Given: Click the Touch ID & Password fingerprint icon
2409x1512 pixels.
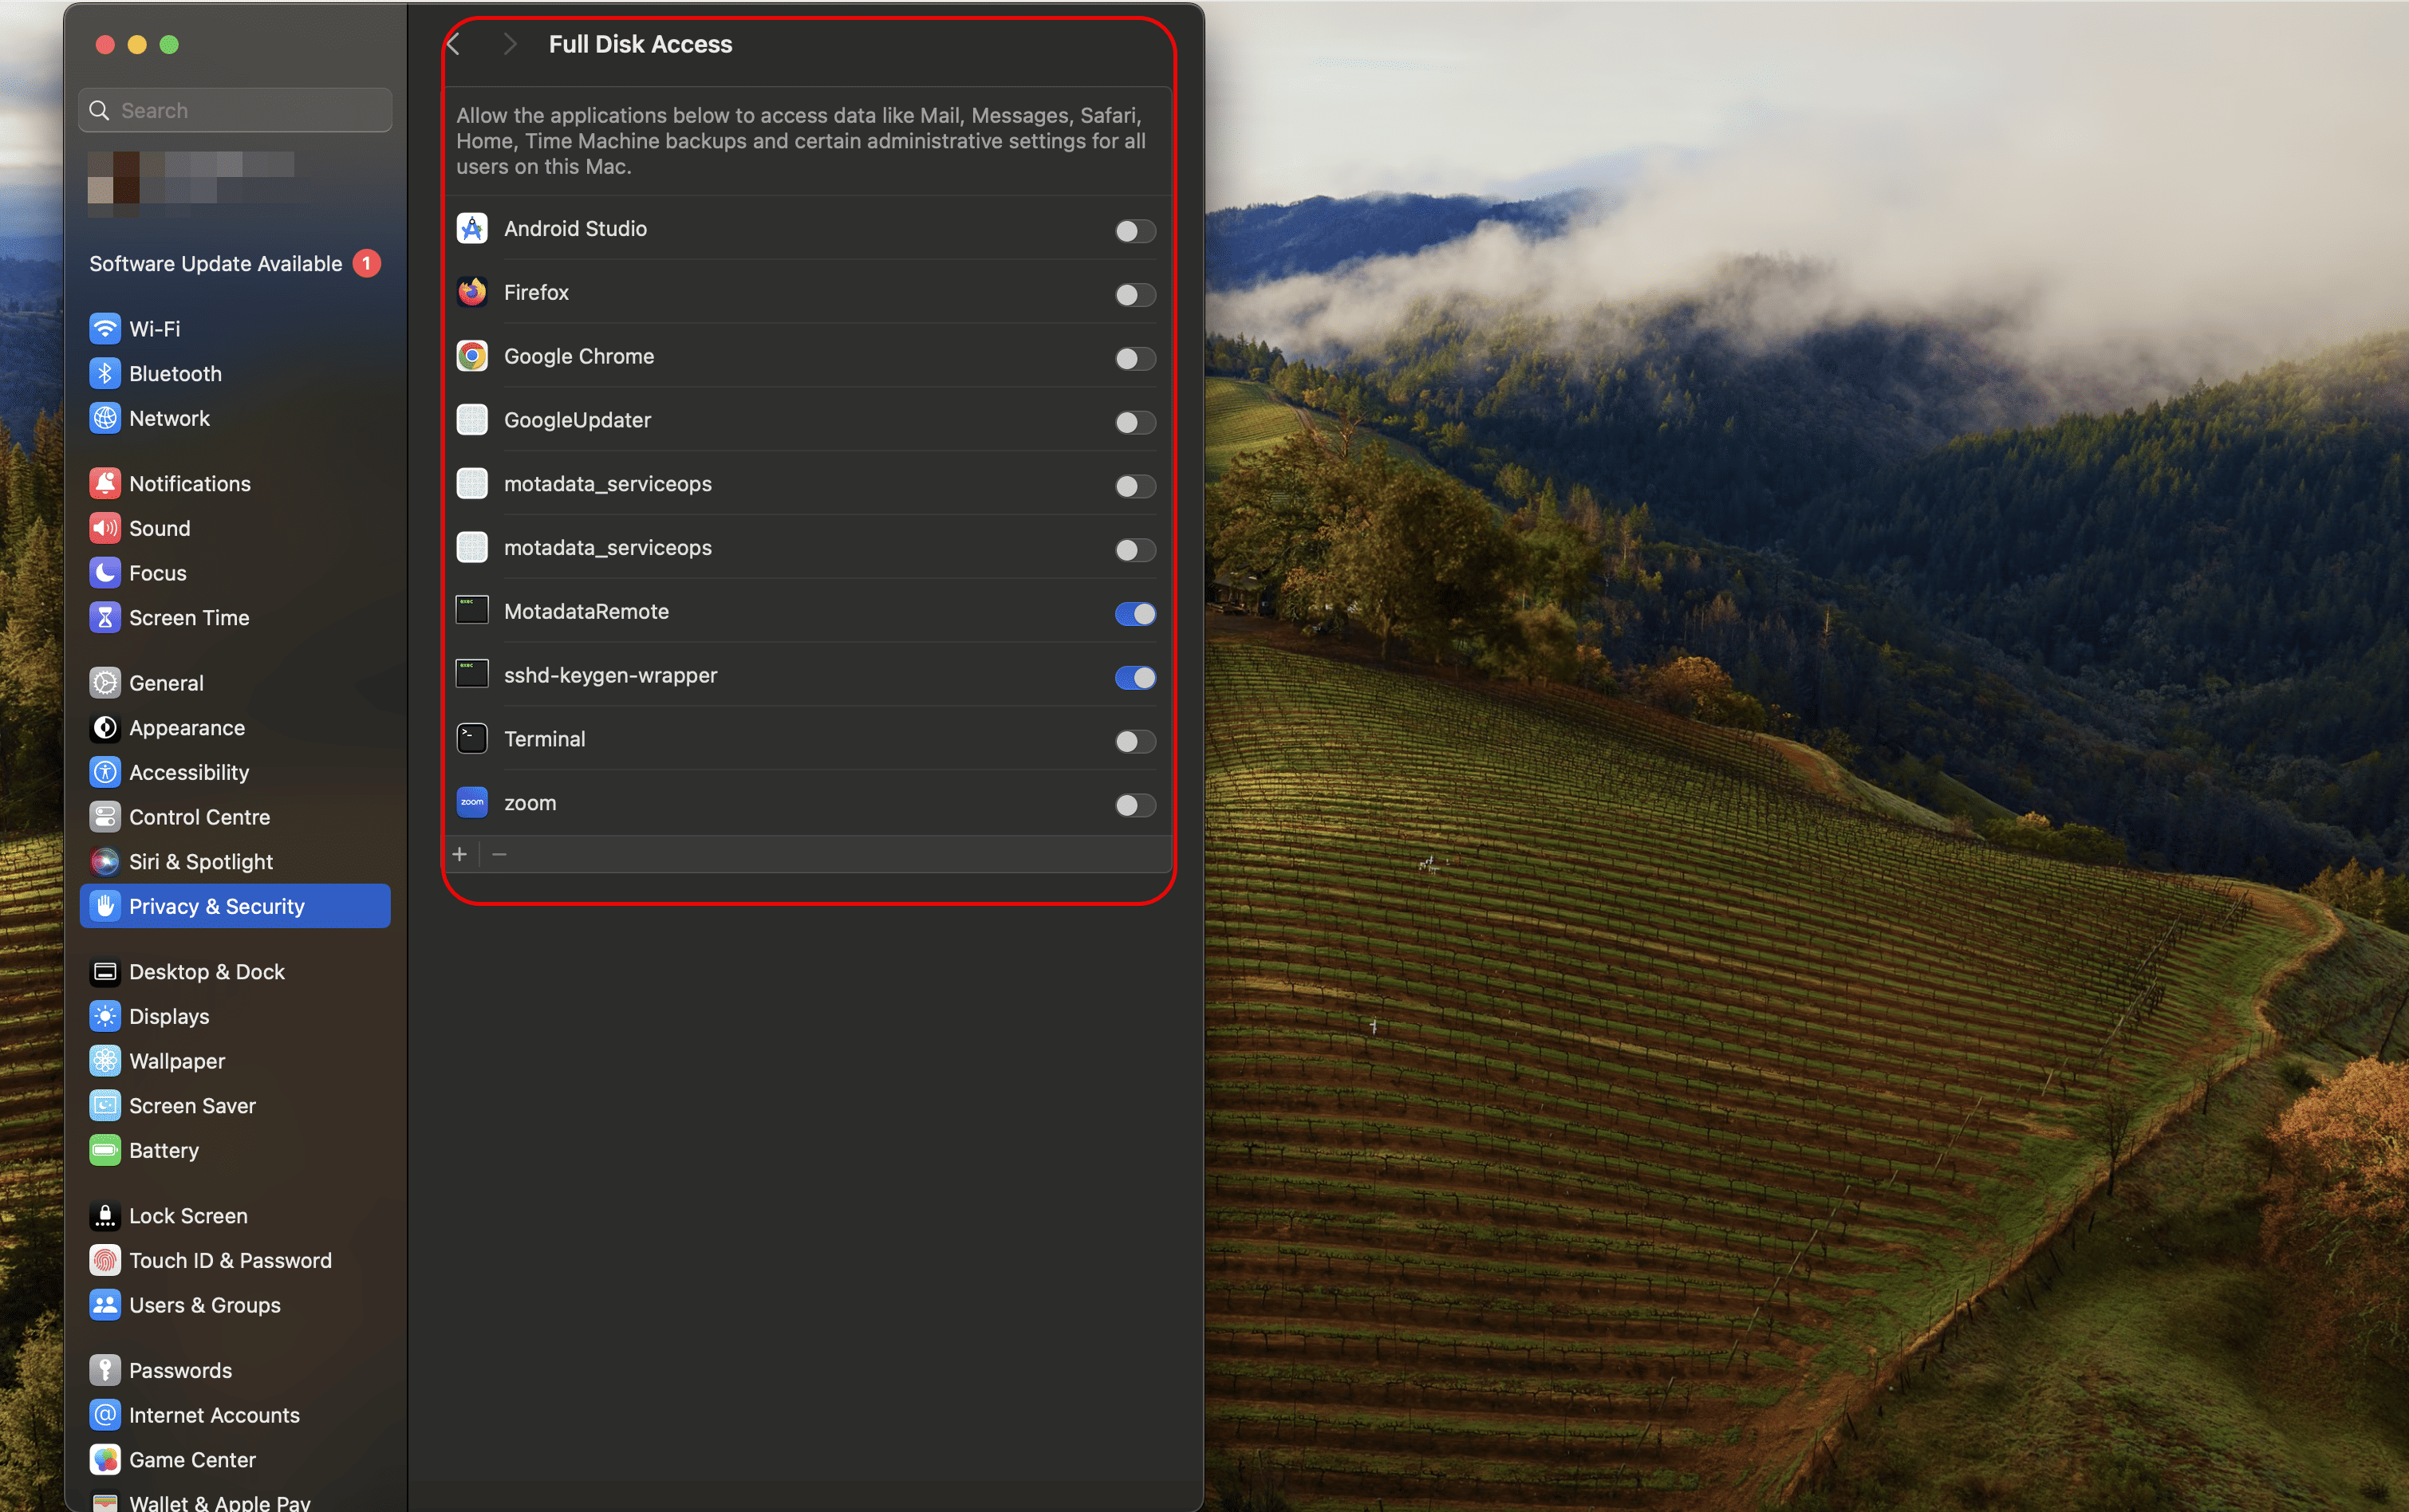Looking at the screenshot, I should pos(105,1260).
